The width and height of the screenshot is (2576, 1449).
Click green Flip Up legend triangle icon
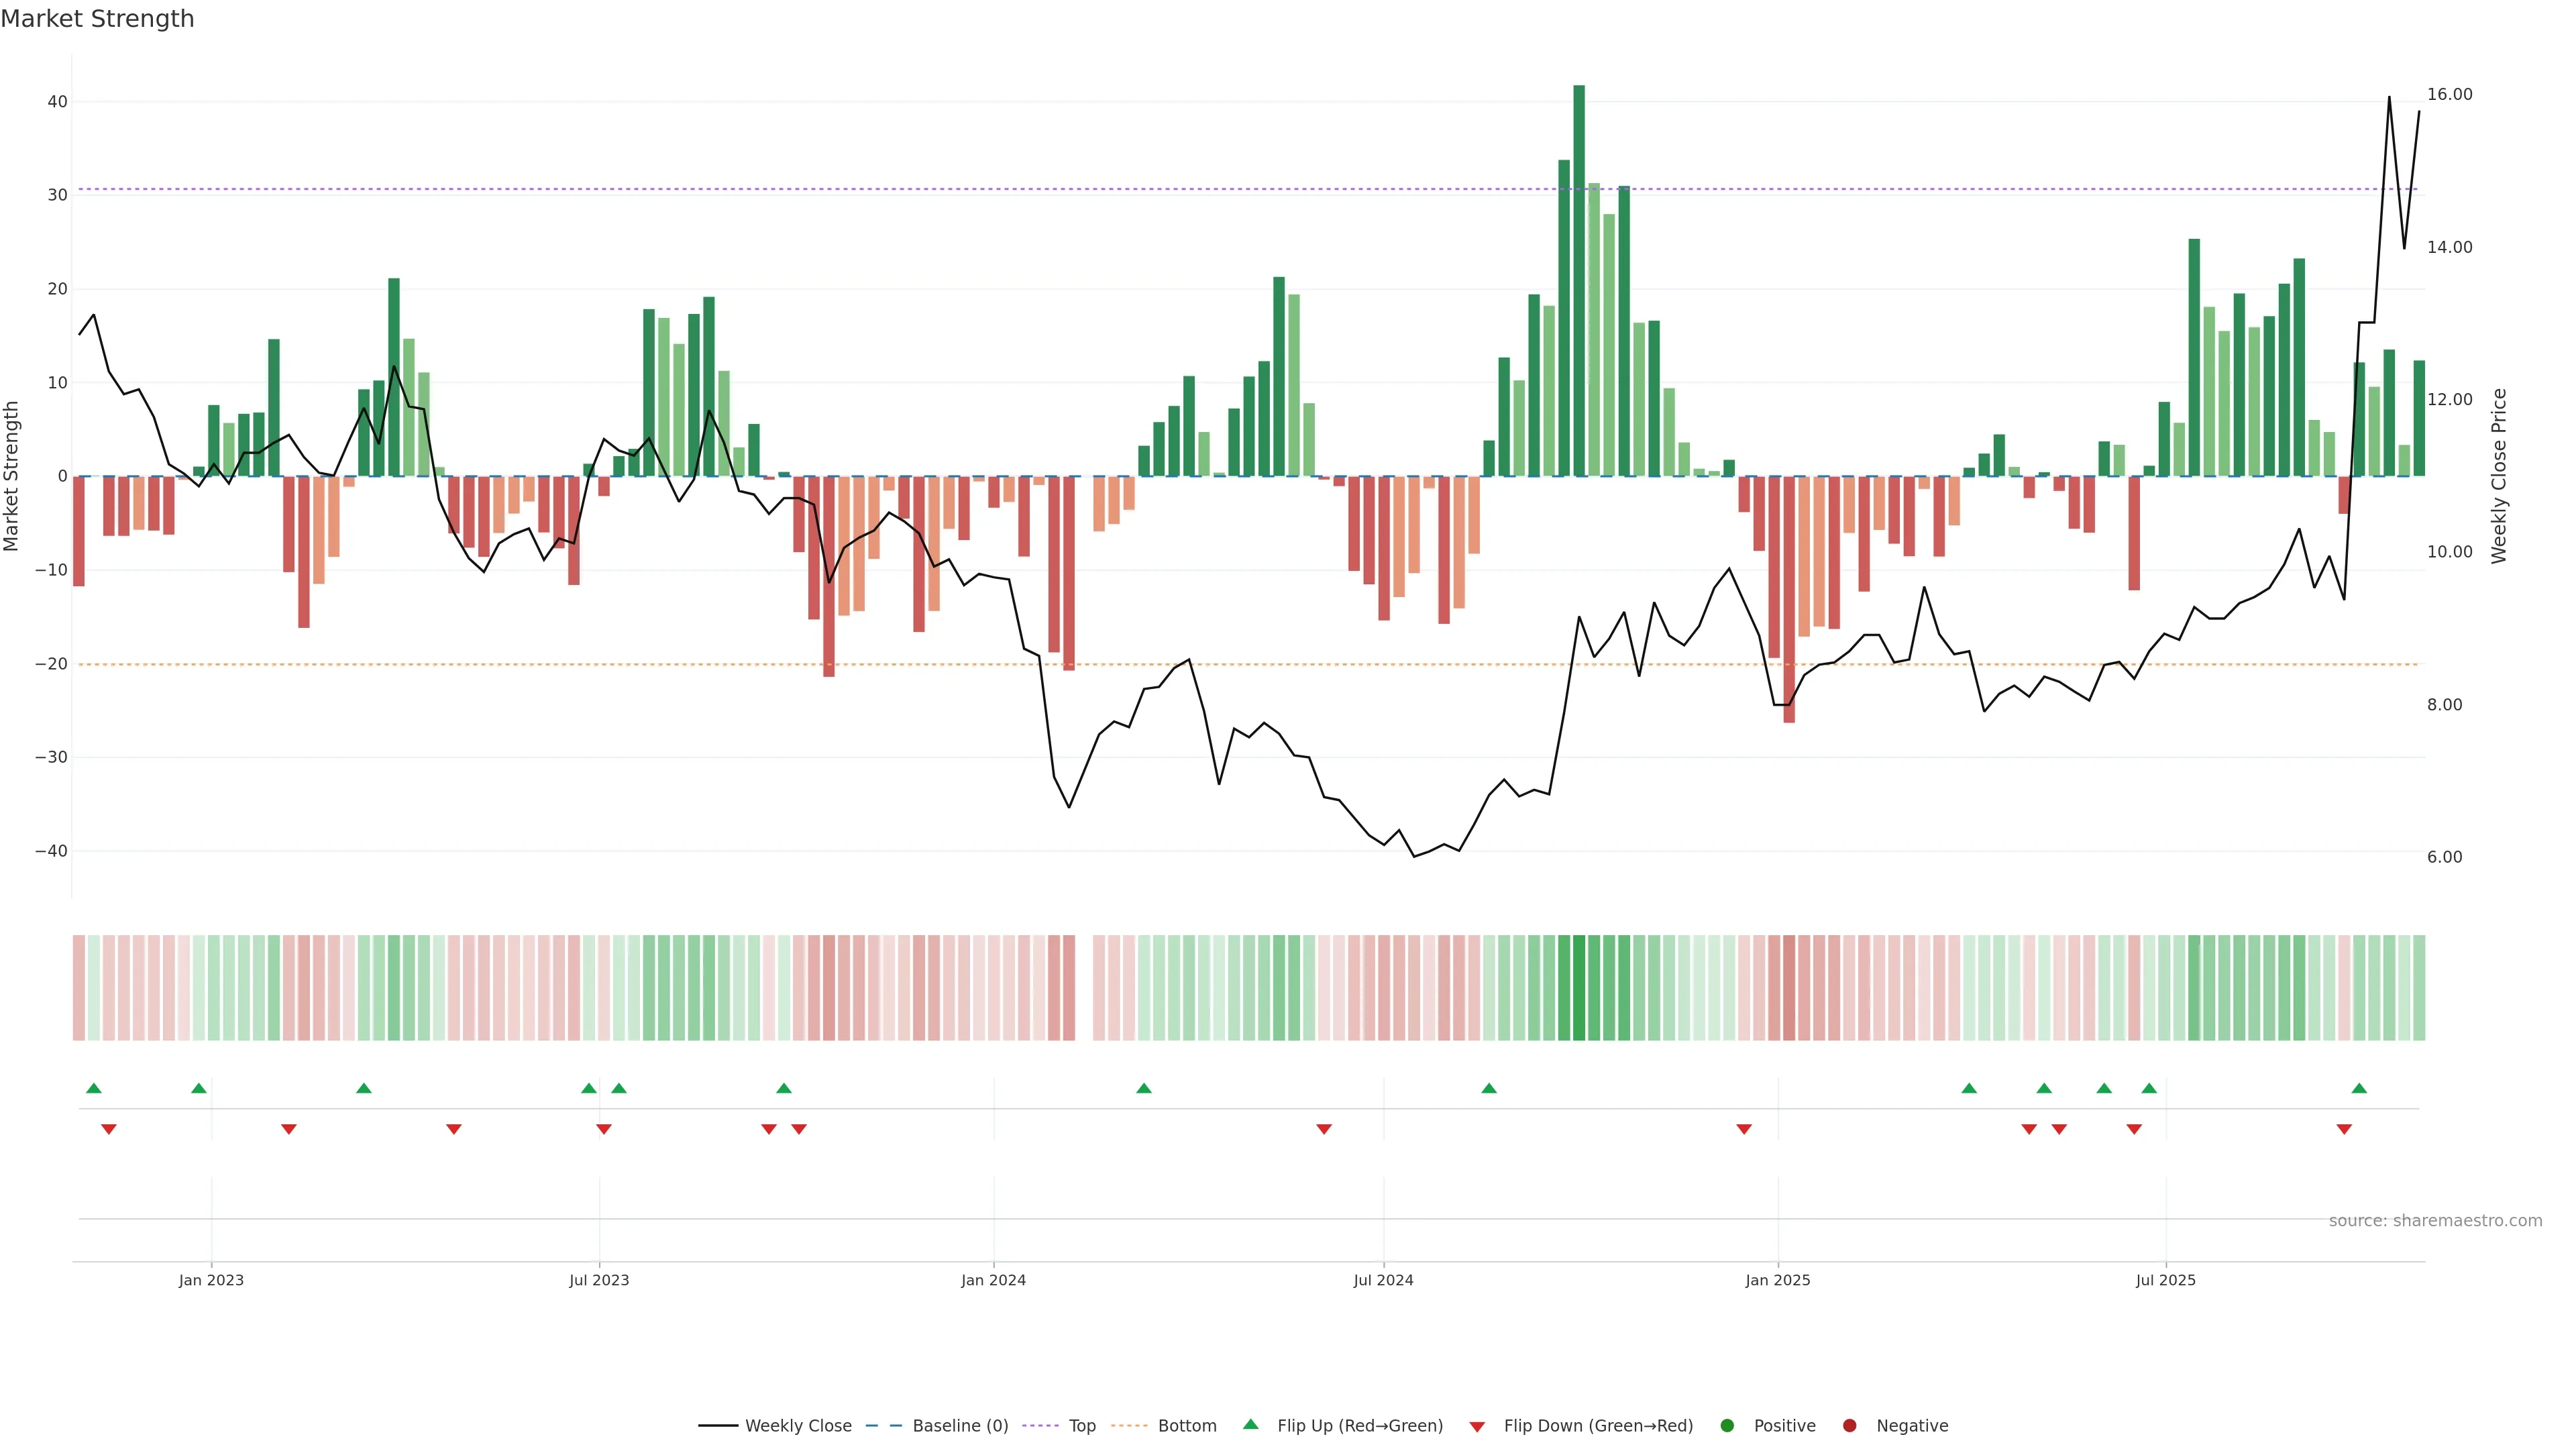(x=1250, y=1424)
